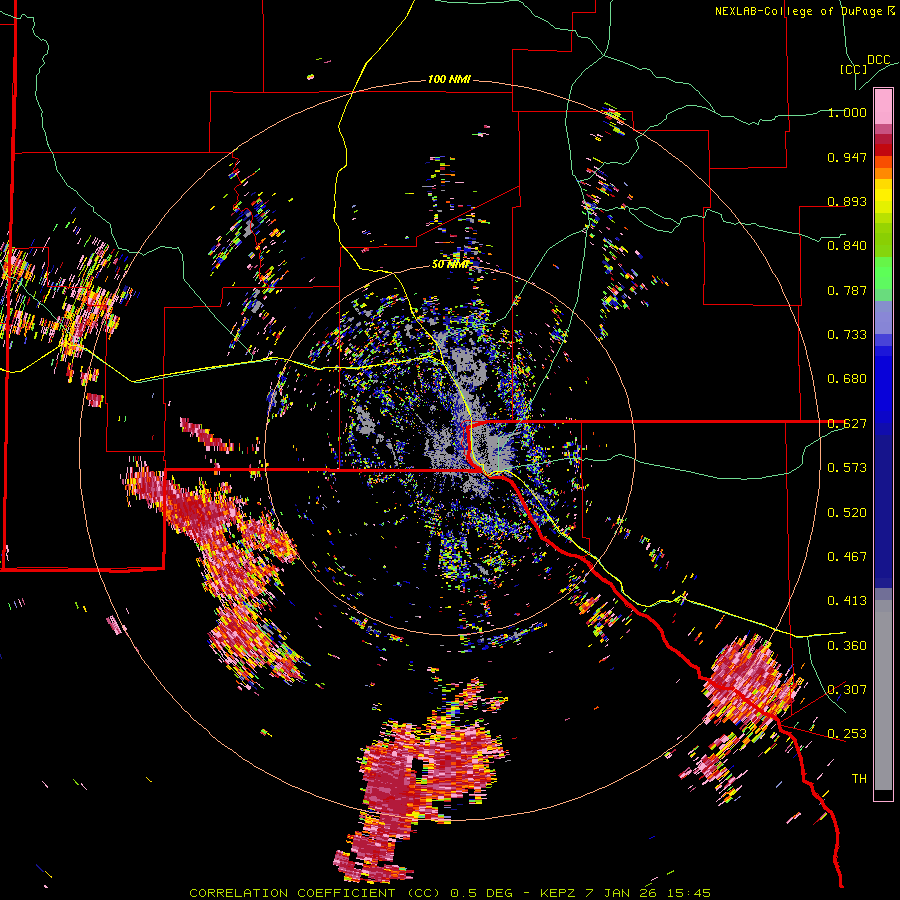This screenshot has height=900, width=900.
Task: Click the 0.253 color scale value
Action: (x=847, y=734)
